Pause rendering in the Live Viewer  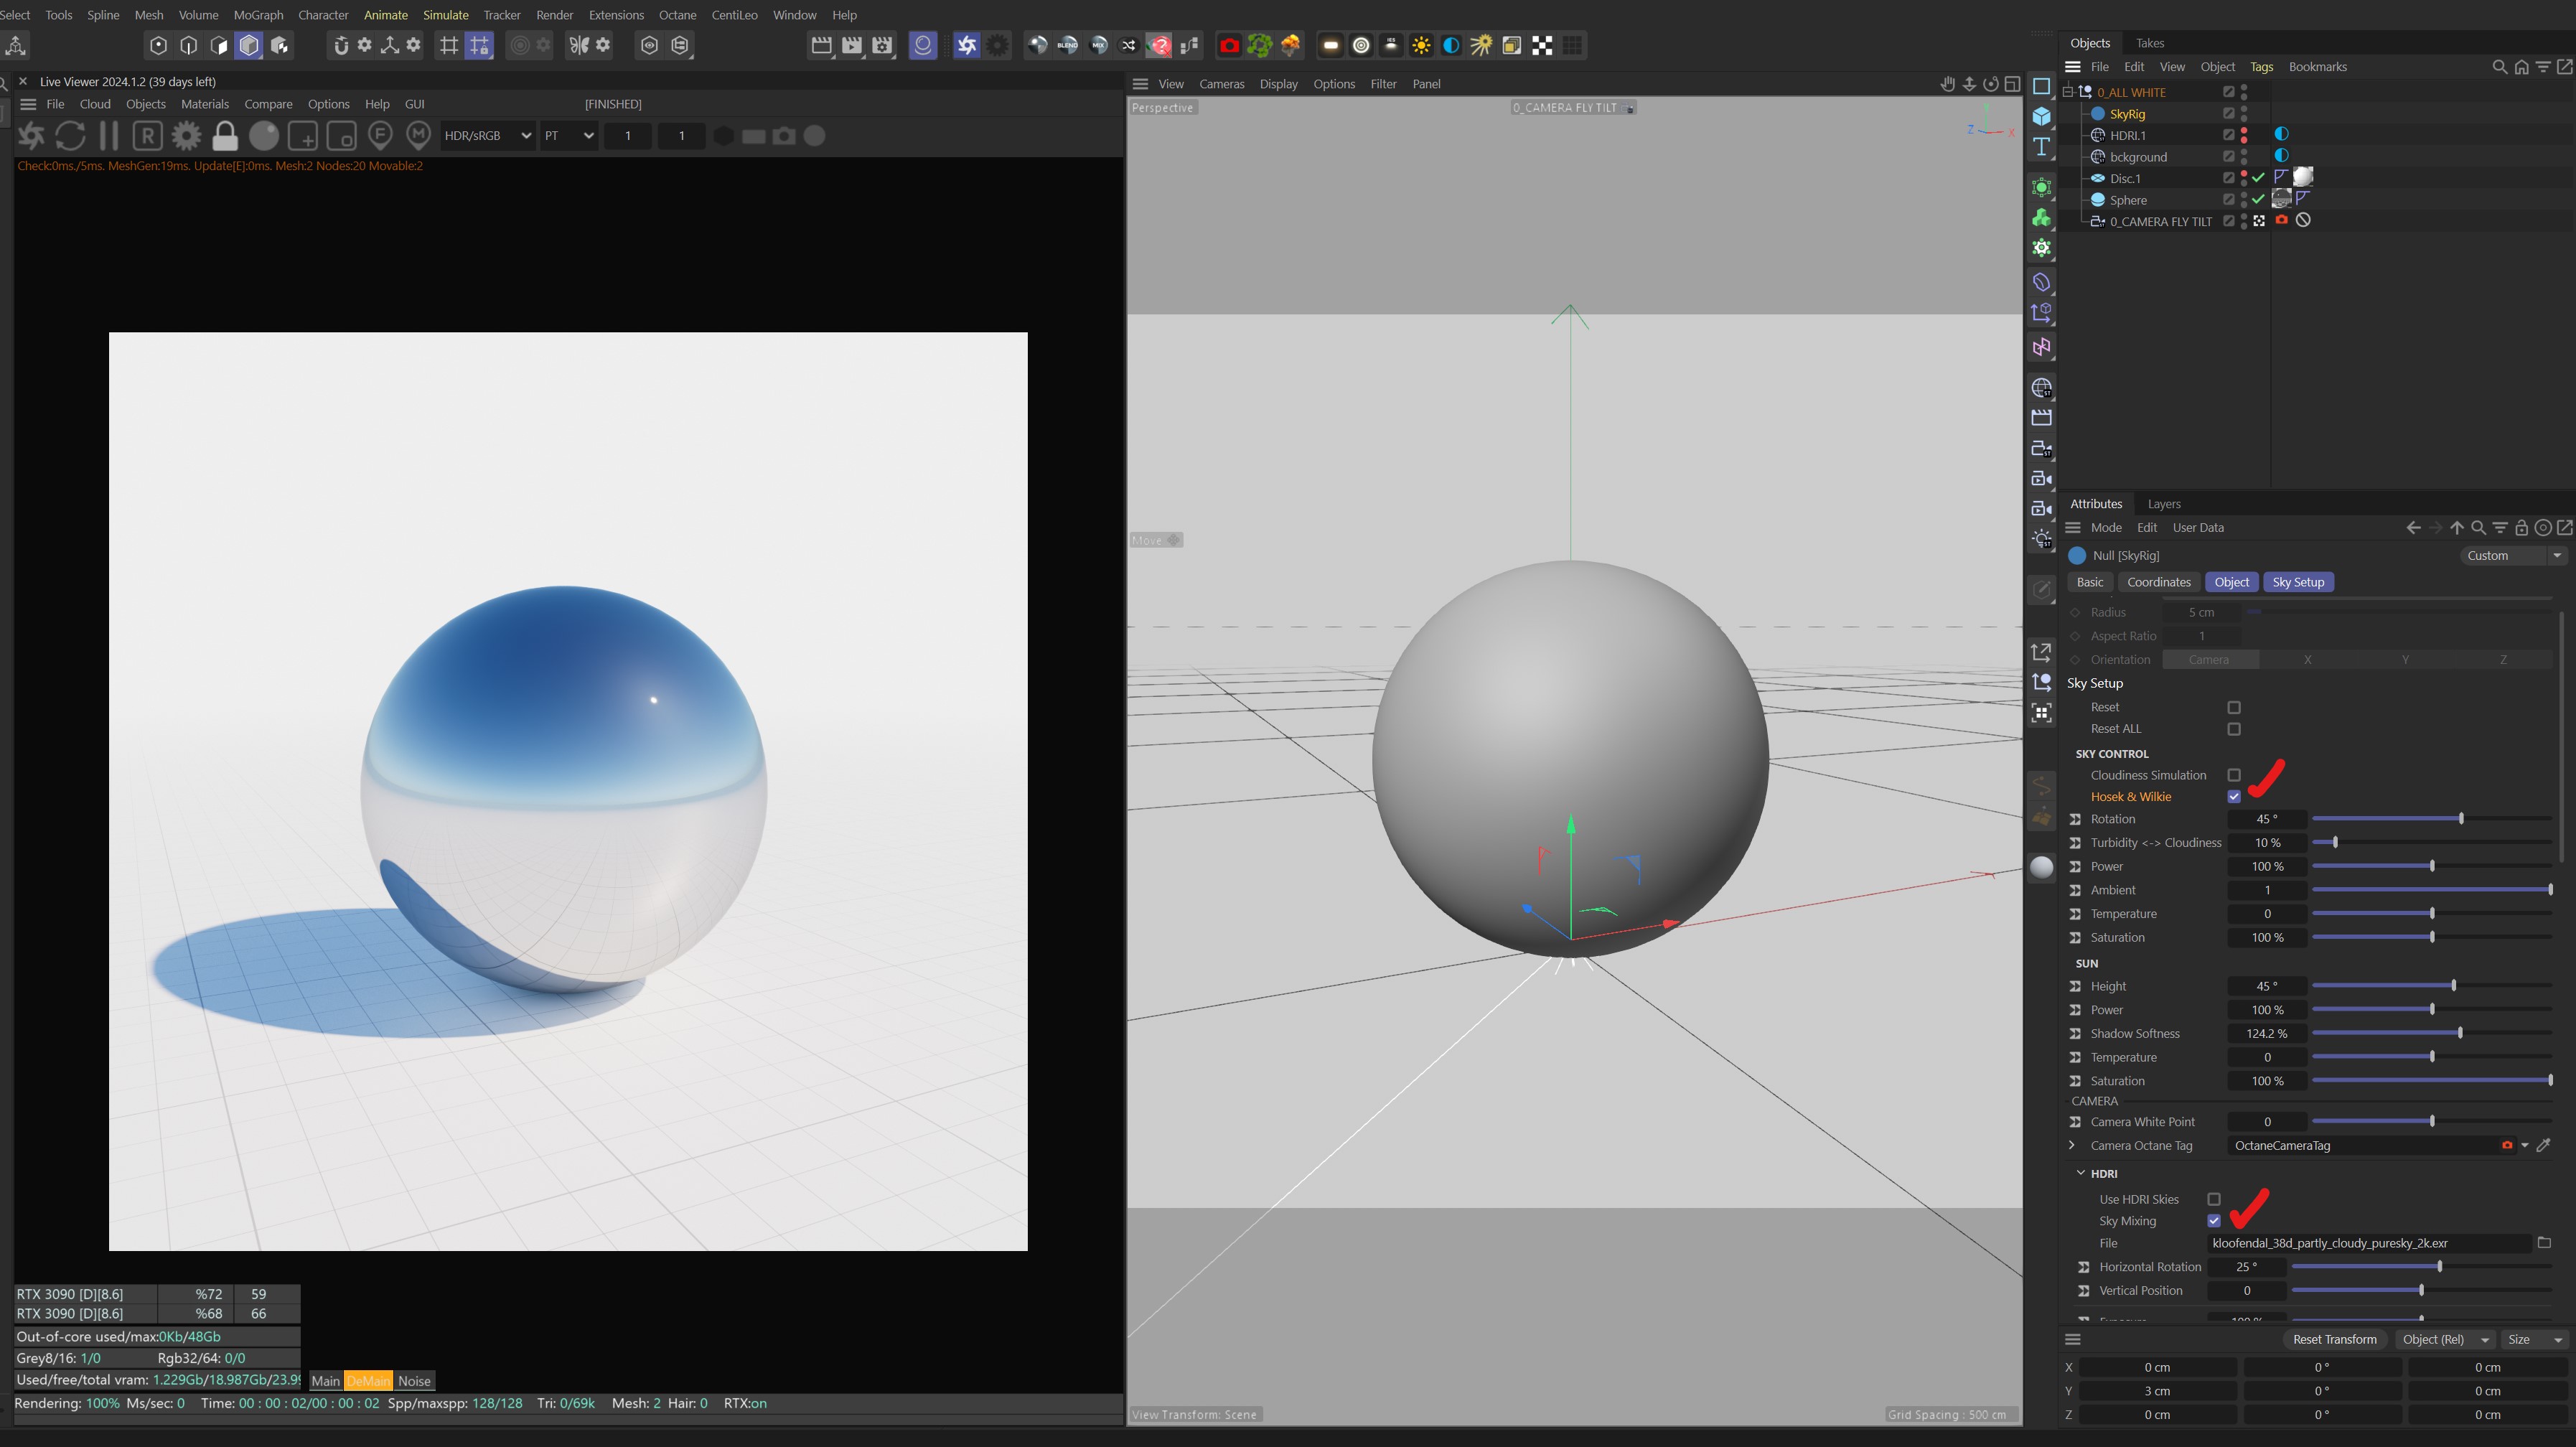point(109,136)
